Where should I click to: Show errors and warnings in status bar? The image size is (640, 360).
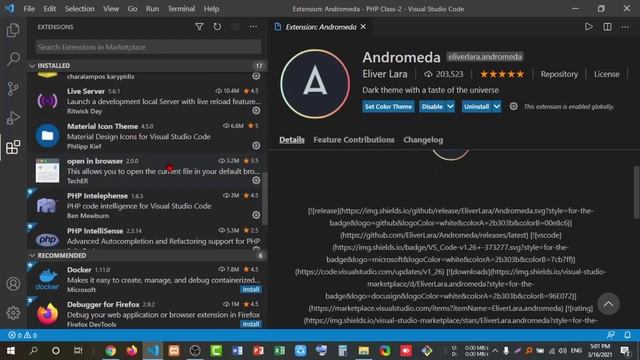click(22, 336)
